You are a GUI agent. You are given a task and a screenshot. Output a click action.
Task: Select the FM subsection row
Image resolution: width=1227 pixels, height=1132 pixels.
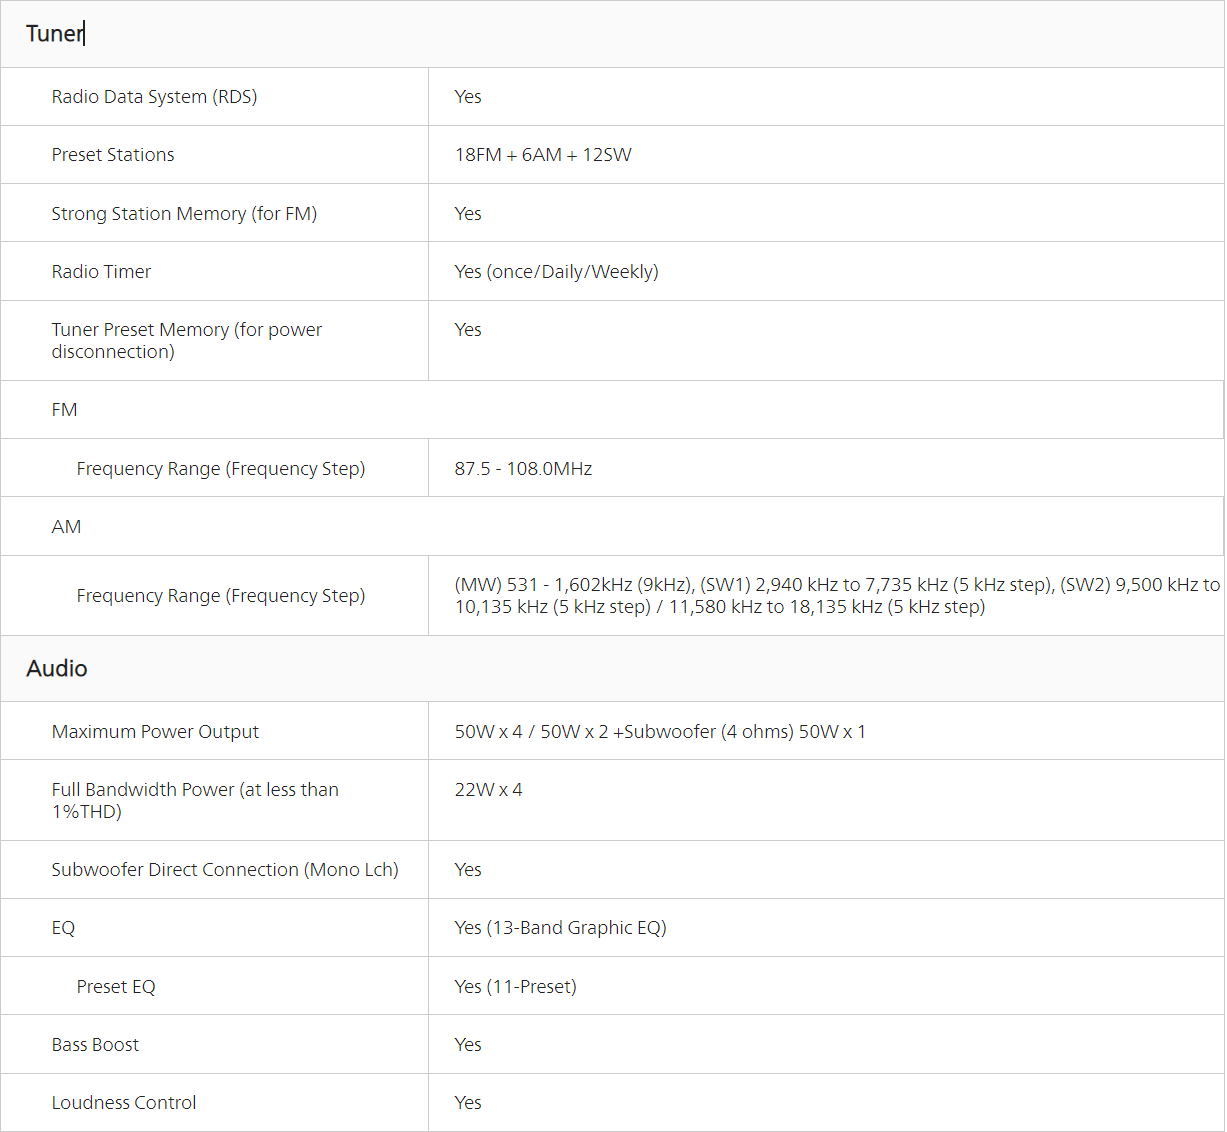65,410
